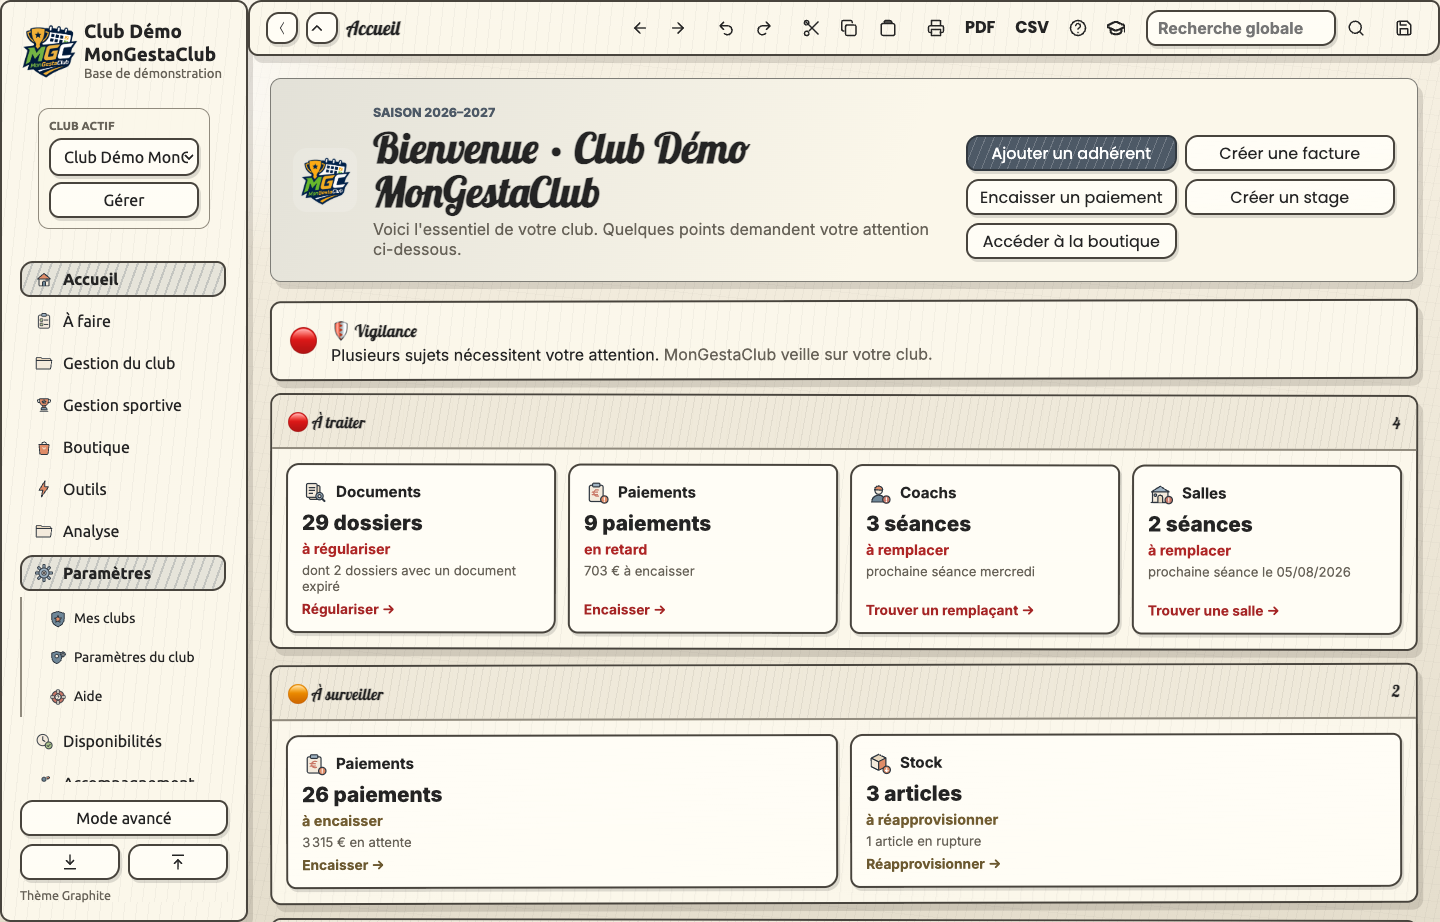Export the data as CSV
The height and width of the screenshot is (922, 1440).
coord(1032,28)
